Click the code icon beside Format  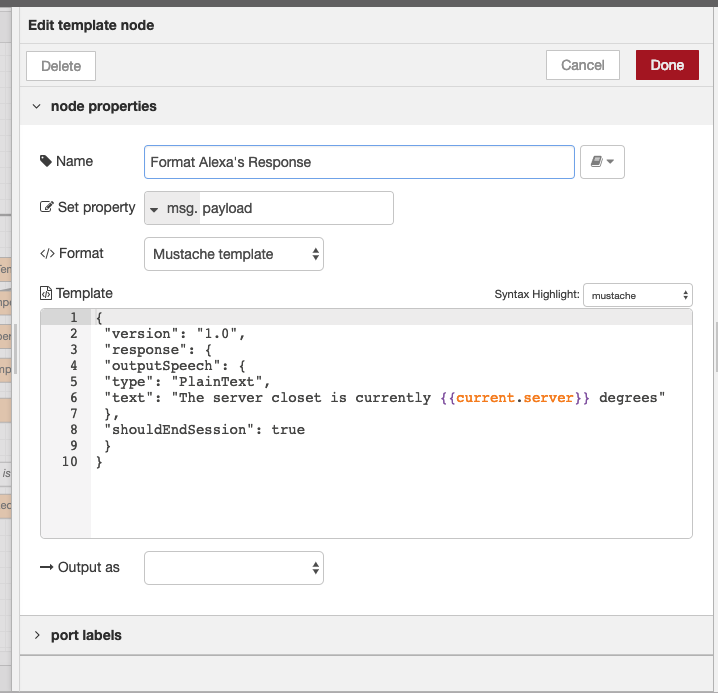[47, 253]
